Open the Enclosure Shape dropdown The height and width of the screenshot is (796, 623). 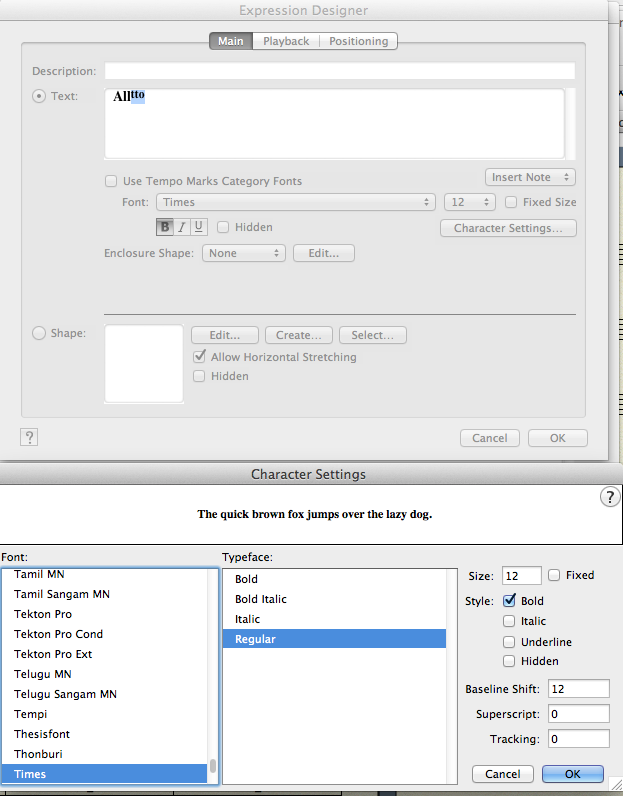coord(244,253)
